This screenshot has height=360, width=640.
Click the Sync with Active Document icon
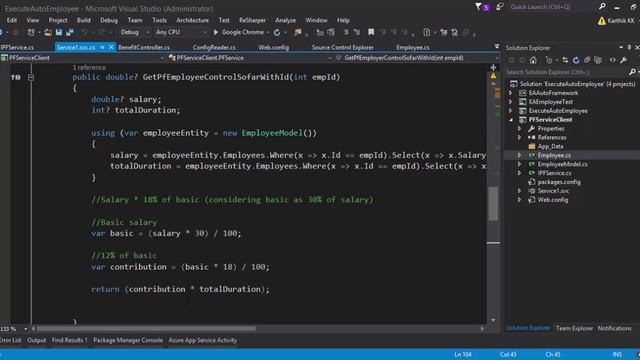[x=565, y=60]
